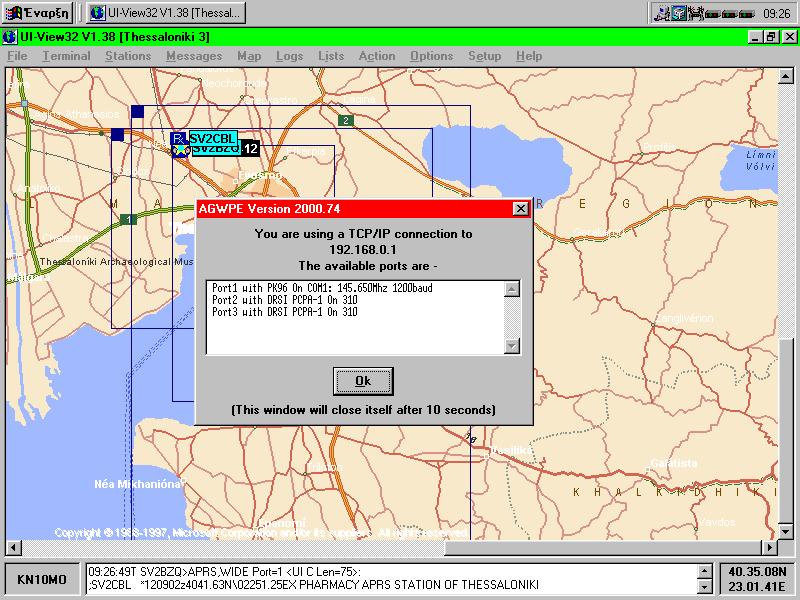Click the third modem tray icon
Viewport: 800px width, 600px height.
(x=746, y=14)
